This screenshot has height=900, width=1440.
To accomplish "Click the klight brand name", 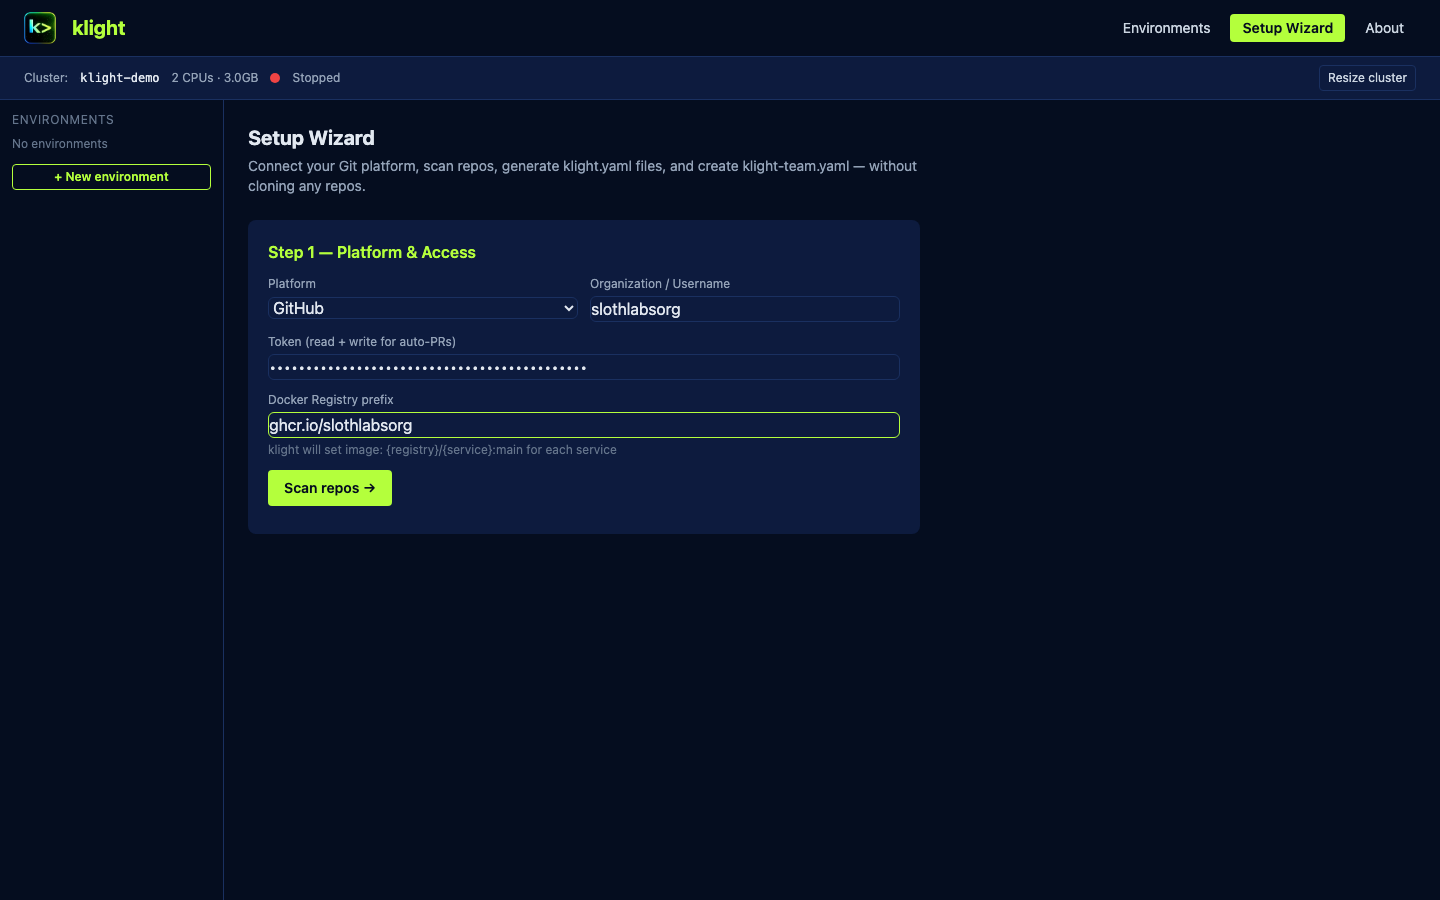I will point(99,28).
